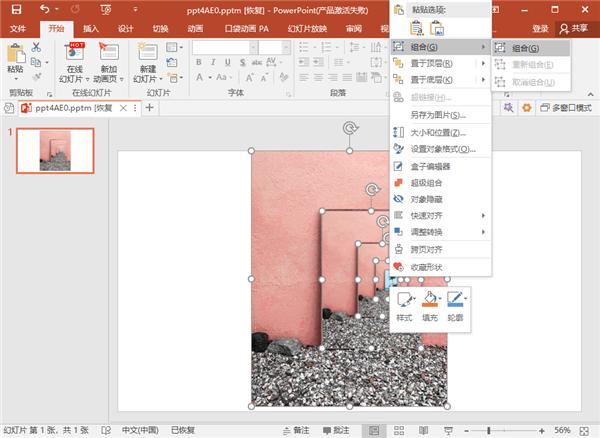Choose 跨页对齐 menu item
Screen dimensions: 600x438
pyautogui.click(x=440, y=250)
